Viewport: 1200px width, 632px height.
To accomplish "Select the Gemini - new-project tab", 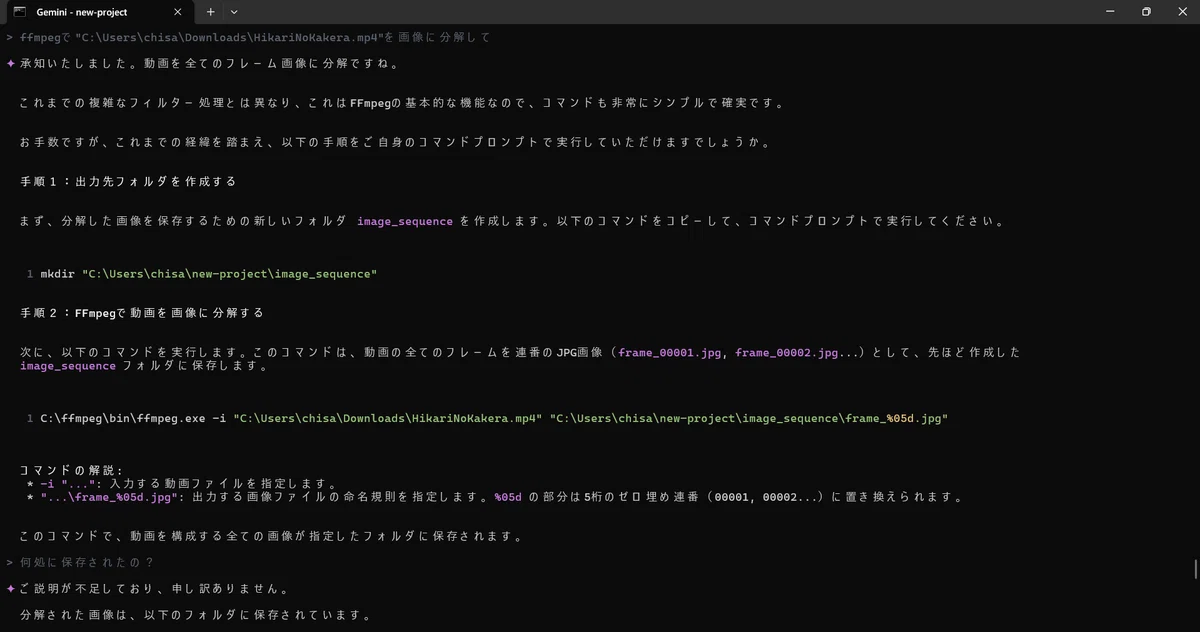I will pyautogui.click(x=98, y=12).
